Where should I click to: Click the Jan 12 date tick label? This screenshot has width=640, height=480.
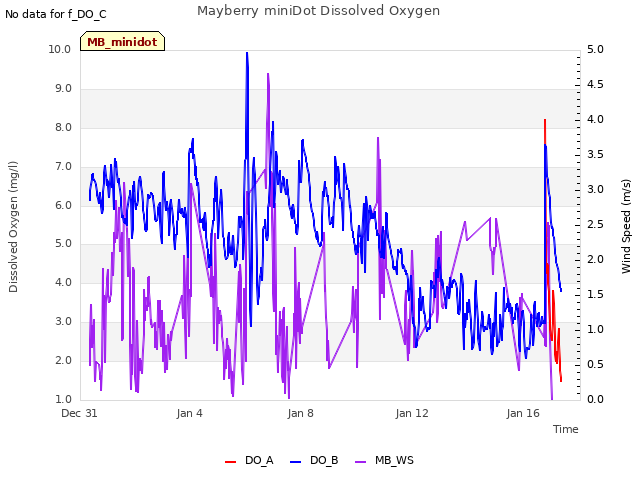[412, 413]
